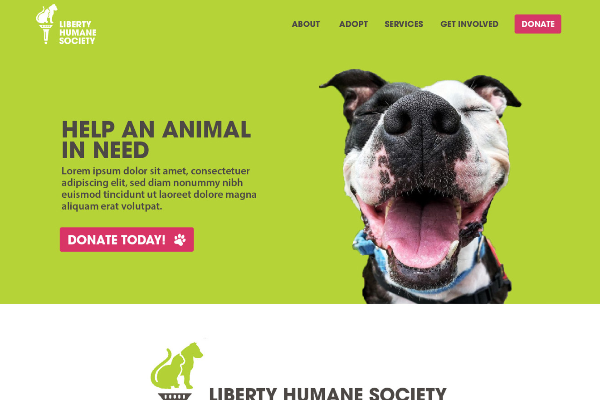Screen dimensions: 600x400
Task: Click the paw print icon on Donate Today
Action: [x=179, y=240]
